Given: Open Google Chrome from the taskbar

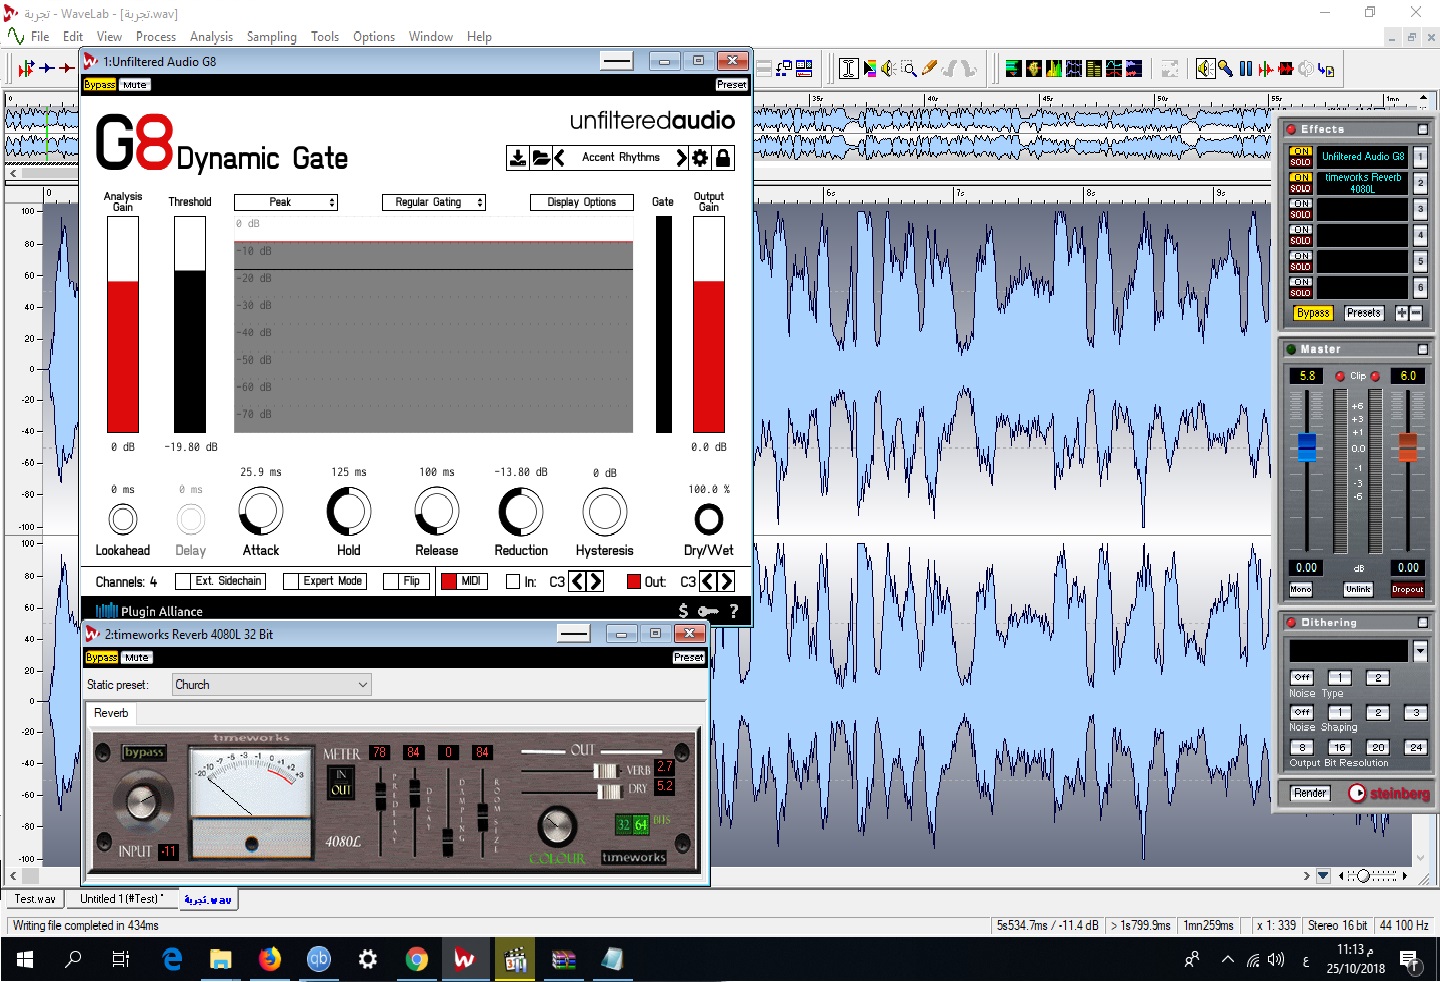Looking at the screenshot, I should tap(417, 959).
